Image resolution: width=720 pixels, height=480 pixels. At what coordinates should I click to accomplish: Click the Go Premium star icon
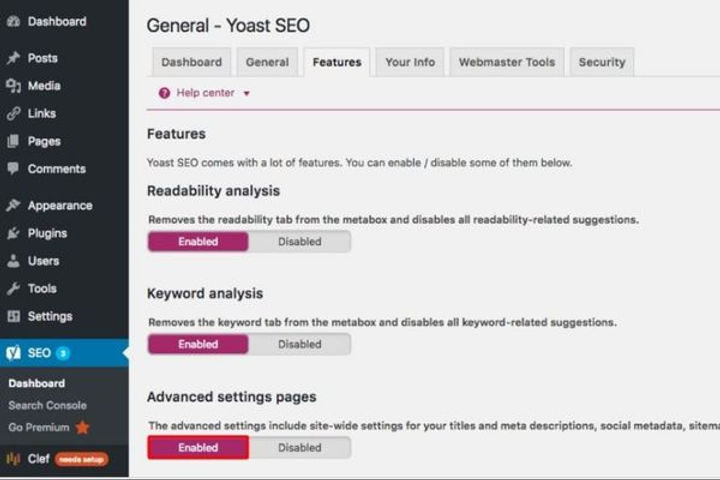click(83, 427)
